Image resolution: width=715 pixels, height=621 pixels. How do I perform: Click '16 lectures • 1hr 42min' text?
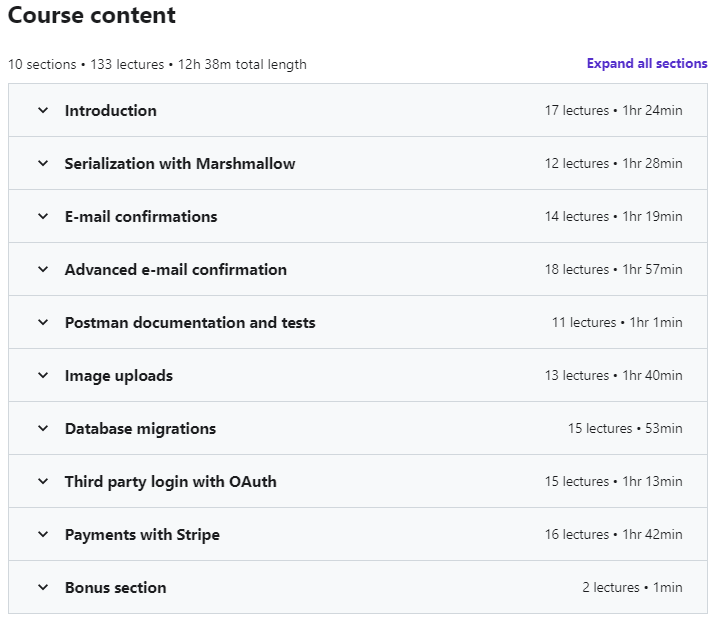coord(613,534)
